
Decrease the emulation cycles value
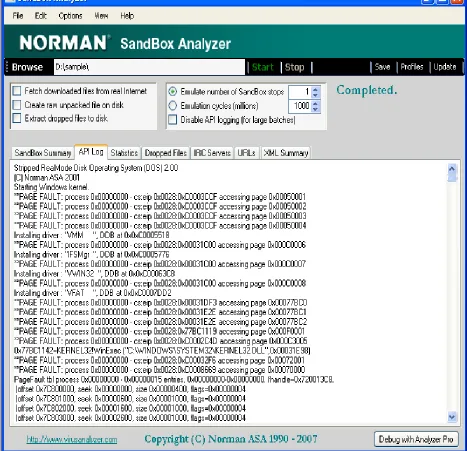point(316,109)
